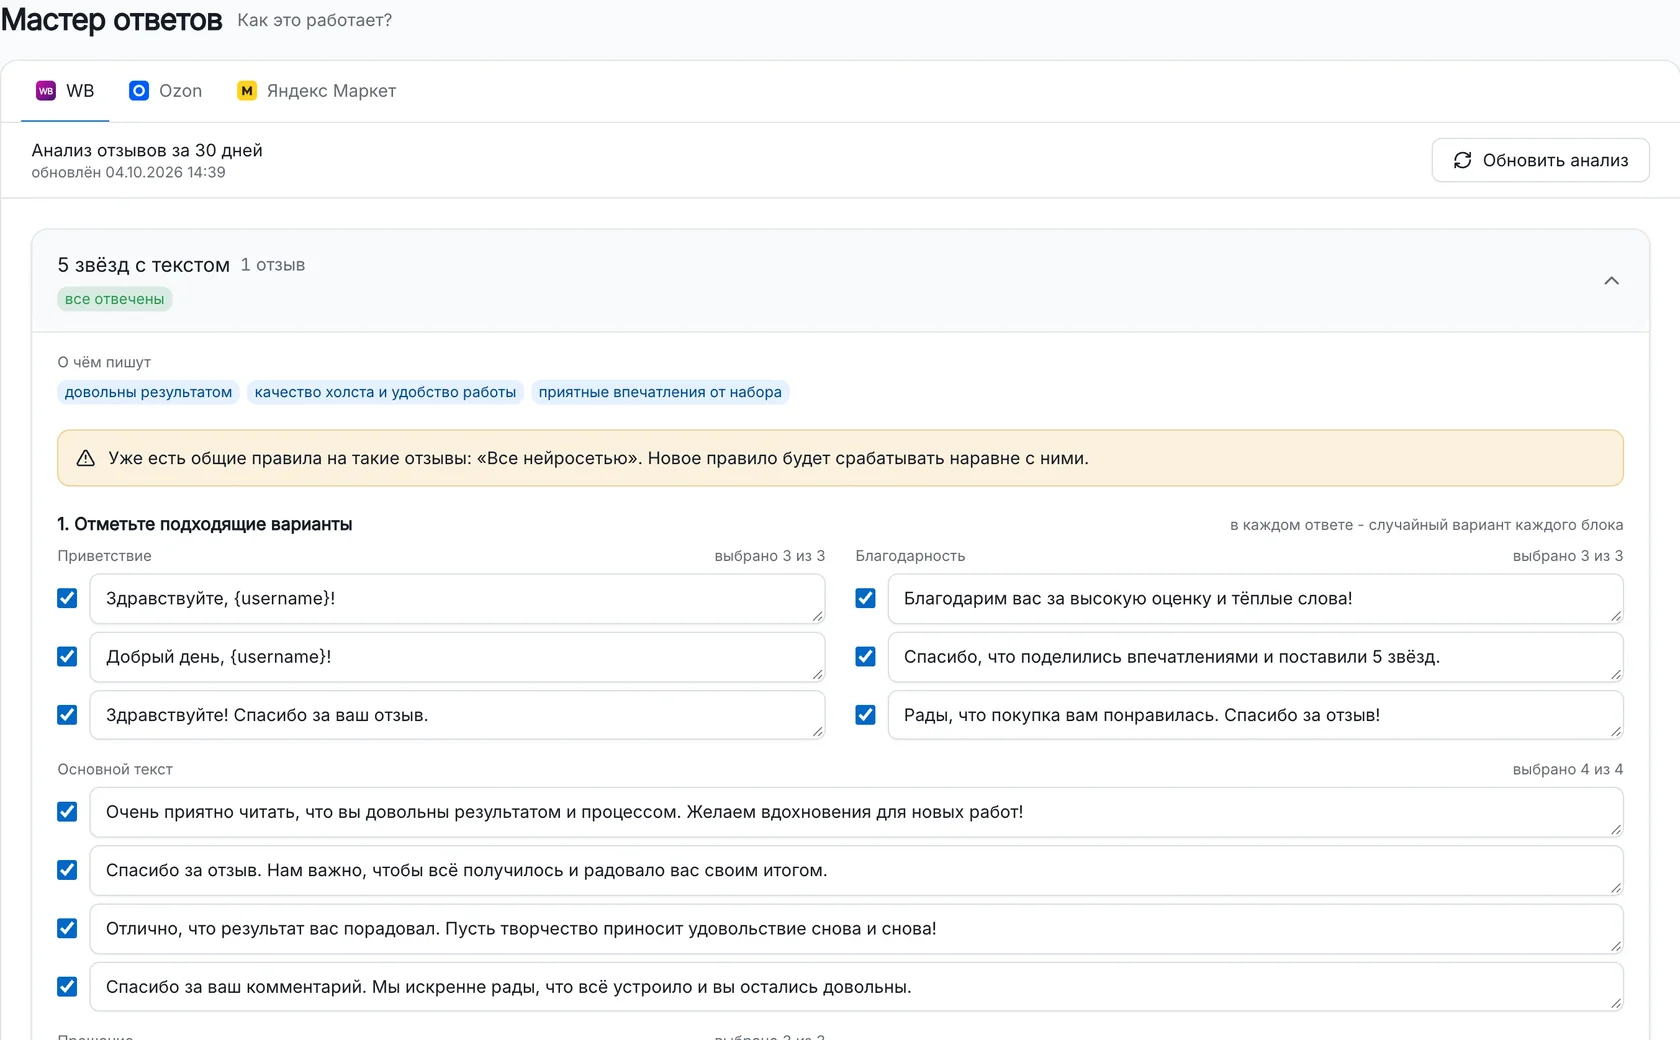Switch to the Яндекс Маркет tab
The image size is (1680, 1040).
click(x=317, y=91)
